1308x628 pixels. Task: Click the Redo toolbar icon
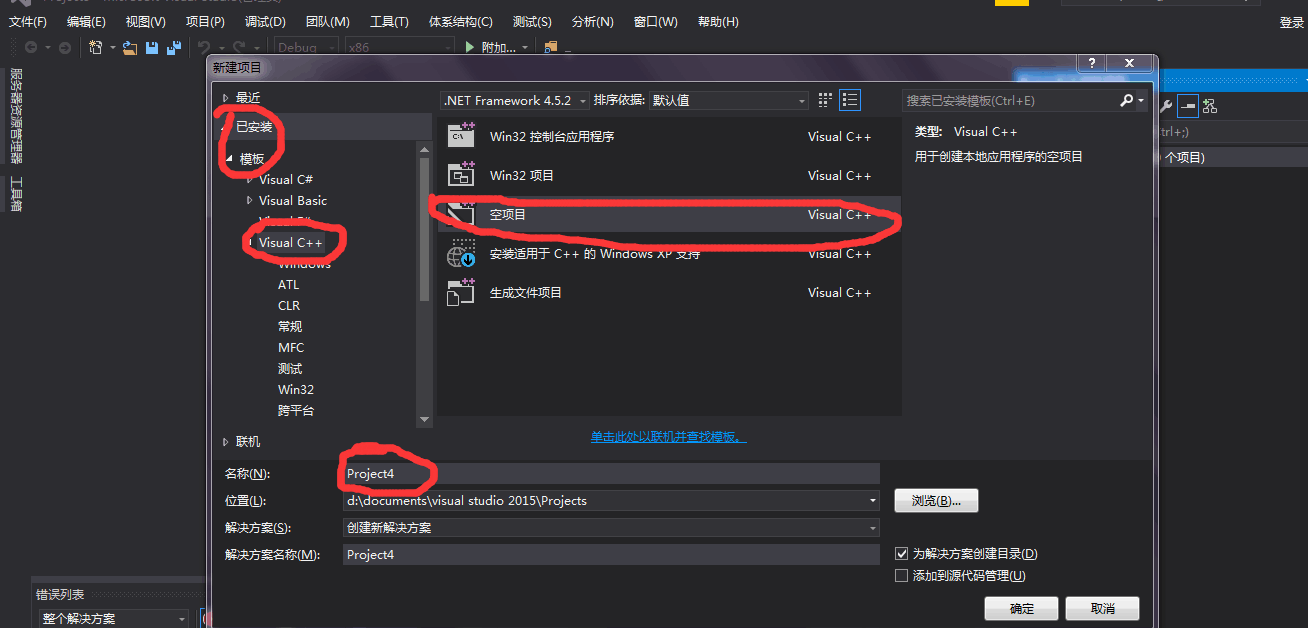(x=239, y=47)
